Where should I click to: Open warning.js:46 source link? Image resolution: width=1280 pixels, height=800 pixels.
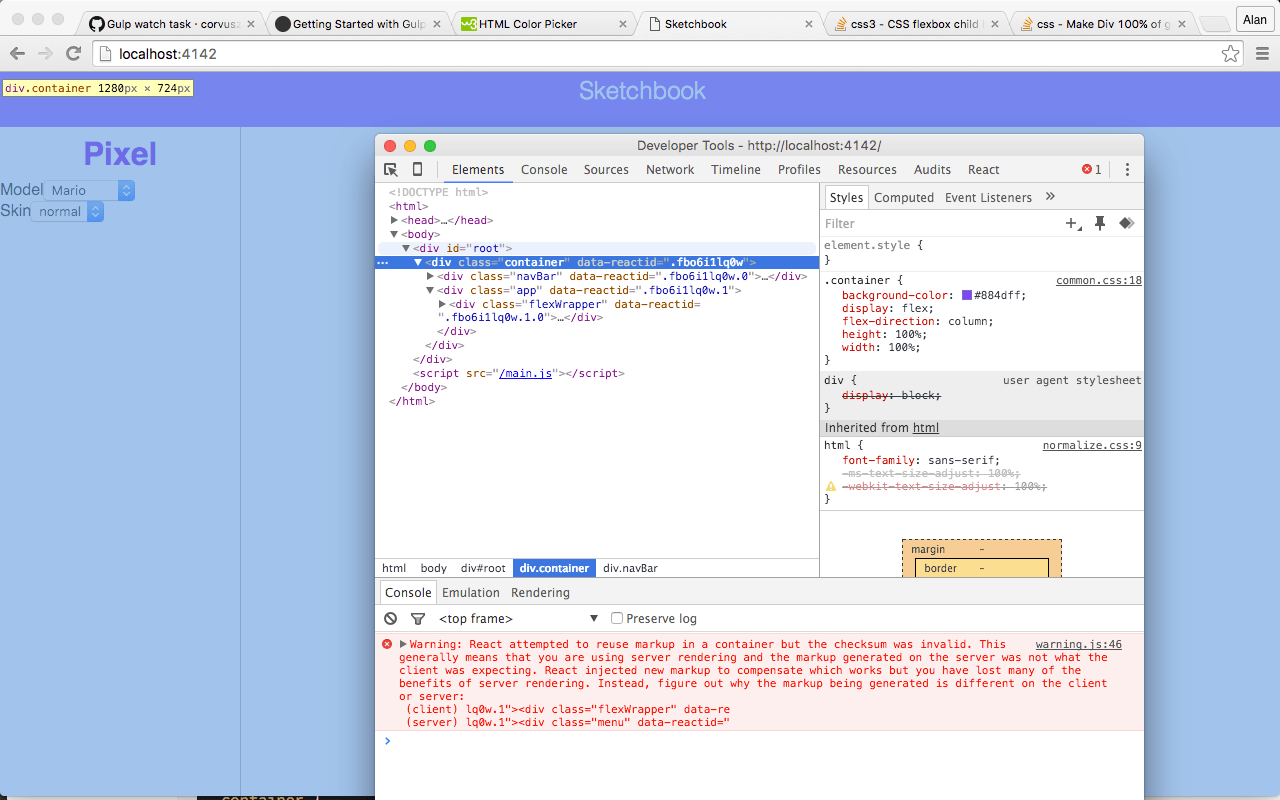click(1079, 645)
